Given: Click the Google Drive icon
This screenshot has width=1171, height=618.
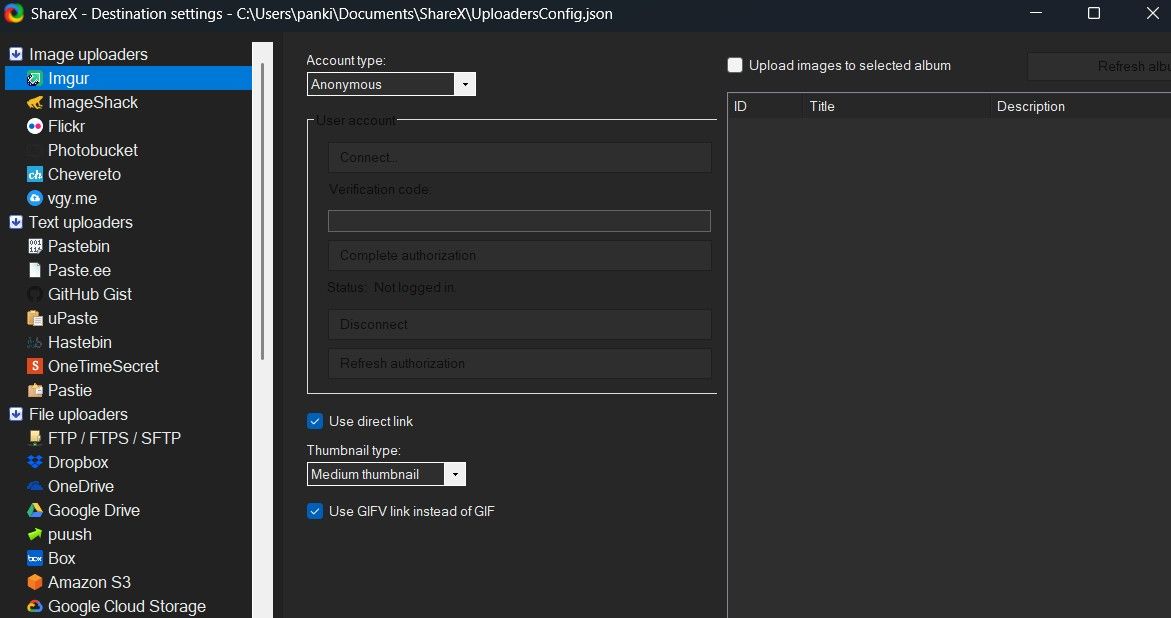Looking at the screenshot, I should click(34, 511).
